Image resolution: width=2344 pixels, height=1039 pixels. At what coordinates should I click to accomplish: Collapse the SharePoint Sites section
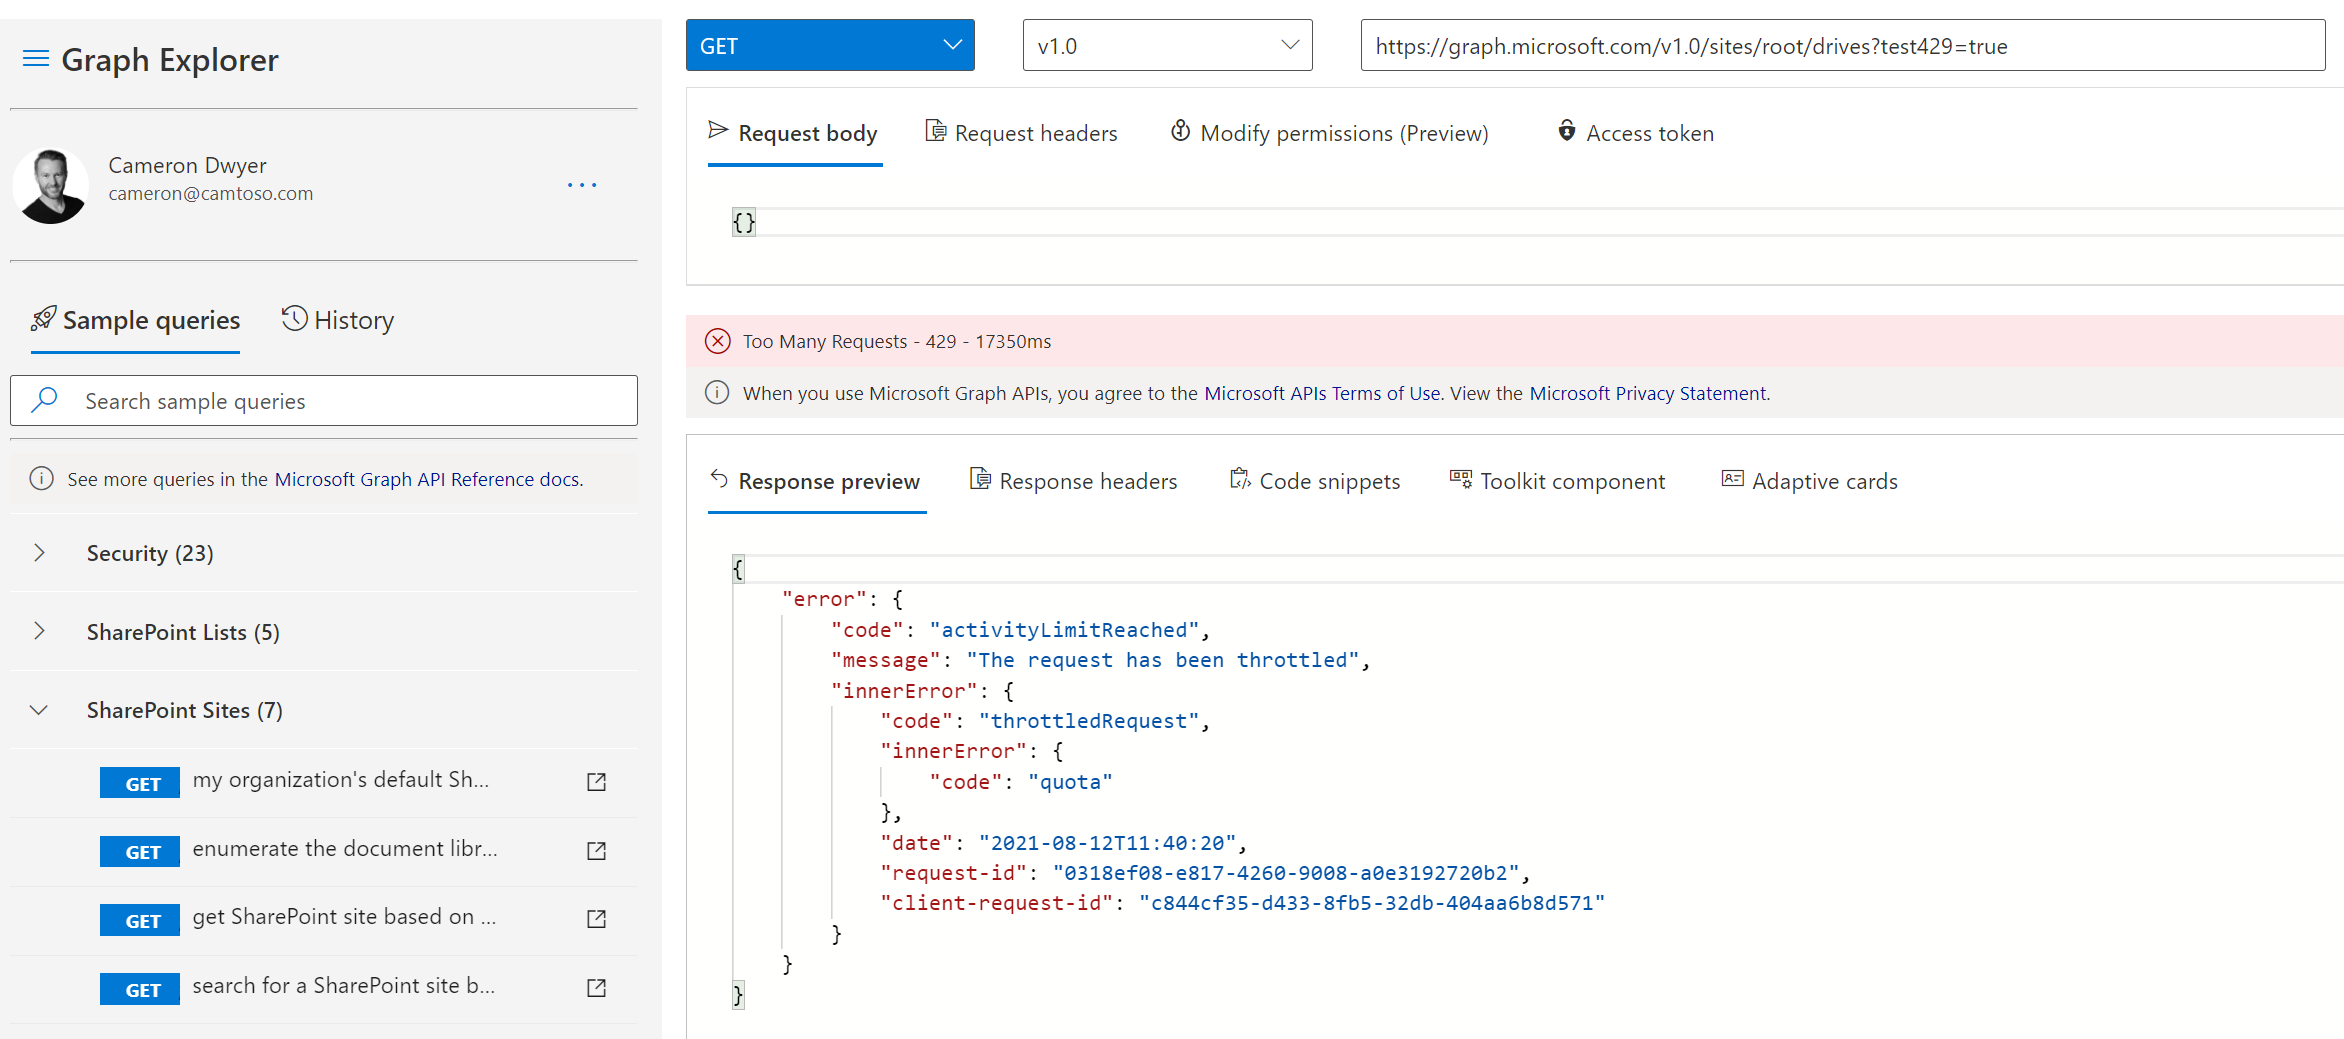click(x=39, y=710)
